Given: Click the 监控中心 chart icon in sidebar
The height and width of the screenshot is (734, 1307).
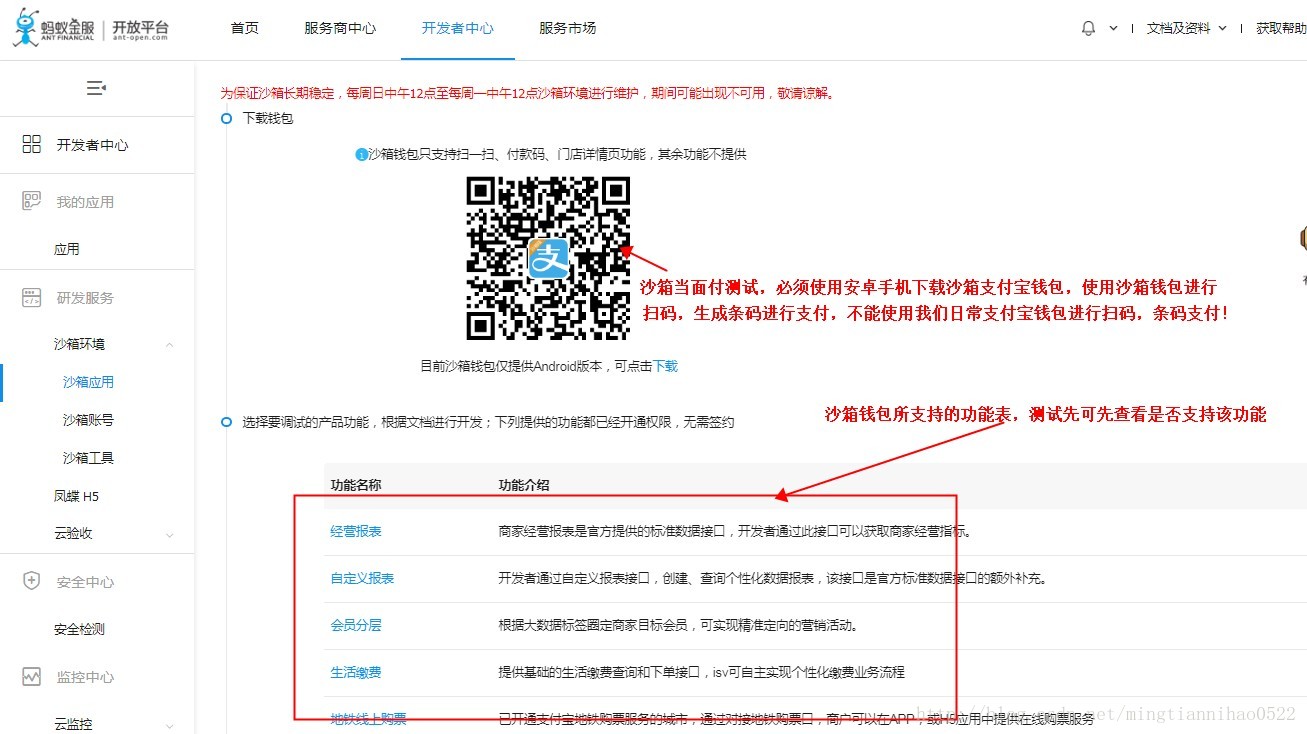Looking at the screenshot, I should (32, 676).
